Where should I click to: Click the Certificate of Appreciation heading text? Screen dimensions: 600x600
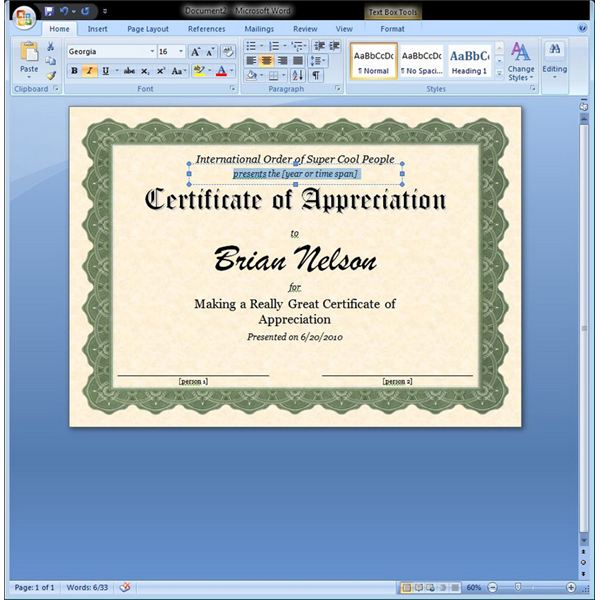(x=295, y=200)
